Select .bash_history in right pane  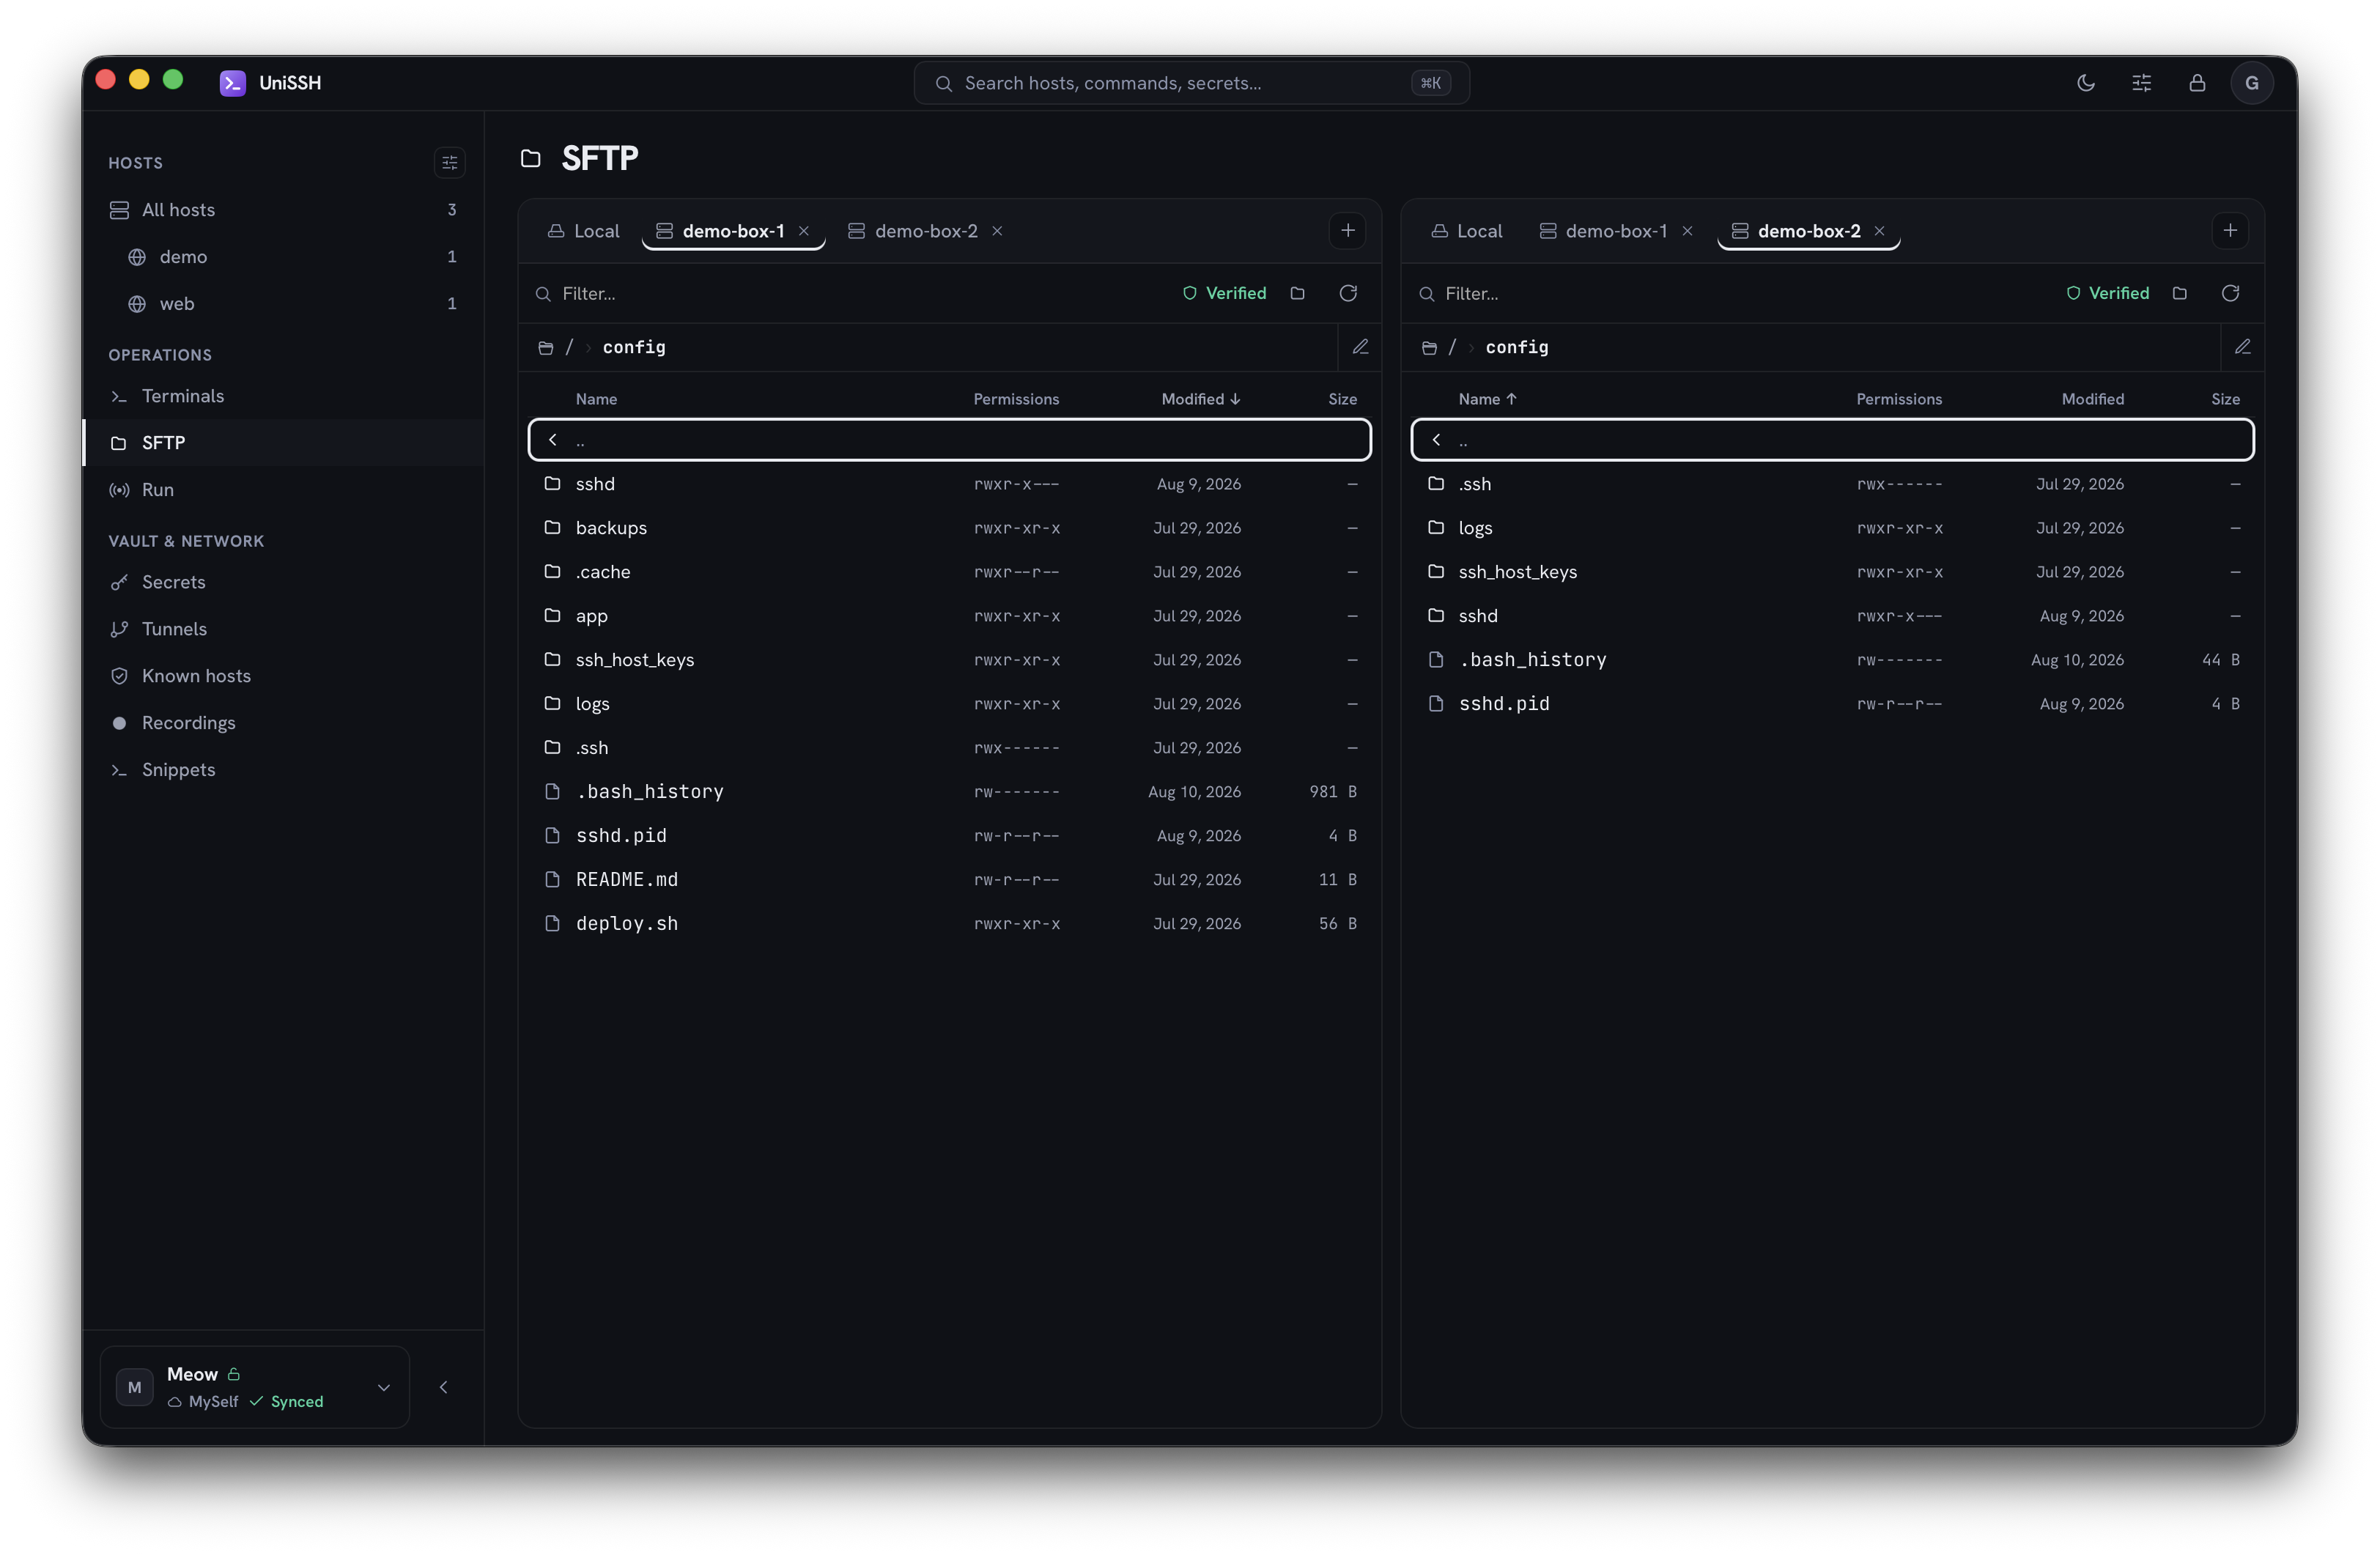point(1832,660)
